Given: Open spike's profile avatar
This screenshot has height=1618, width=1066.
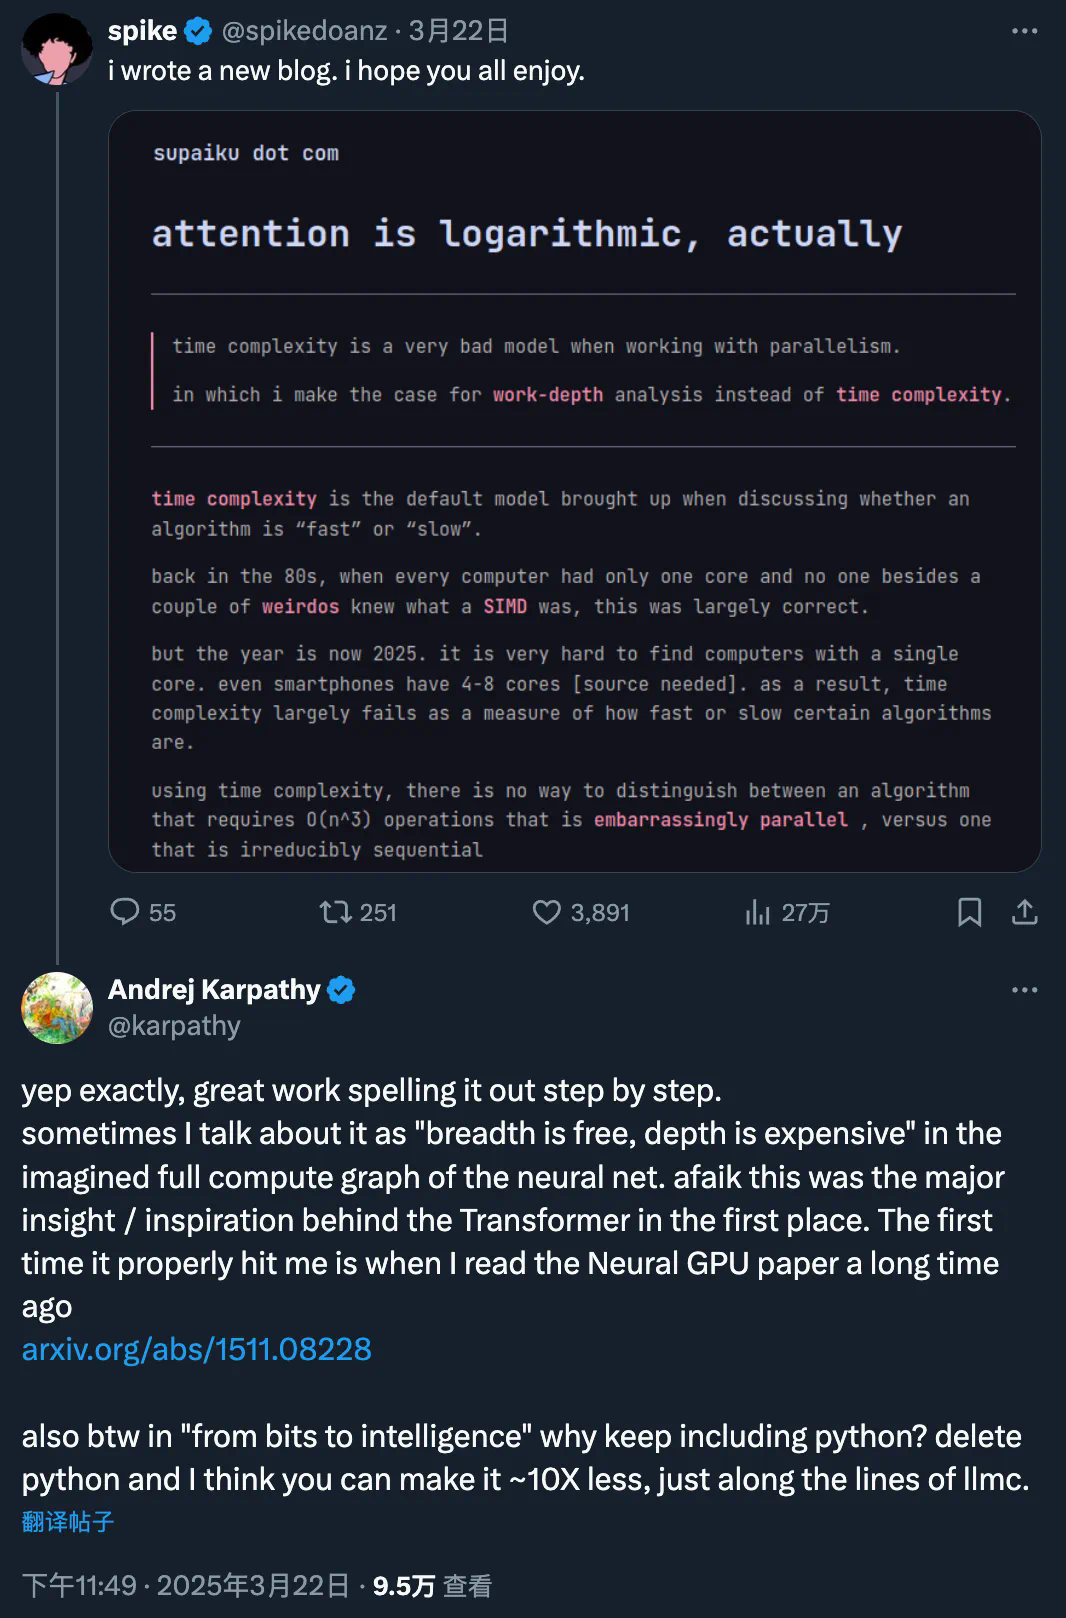Looking at the screenshot, I should click(x=57, y=49).
